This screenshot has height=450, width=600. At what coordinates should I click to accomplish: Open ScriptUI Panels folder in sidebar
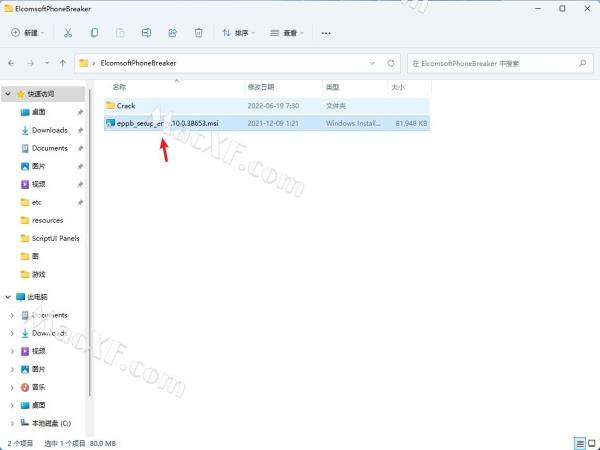pos(55,238)
